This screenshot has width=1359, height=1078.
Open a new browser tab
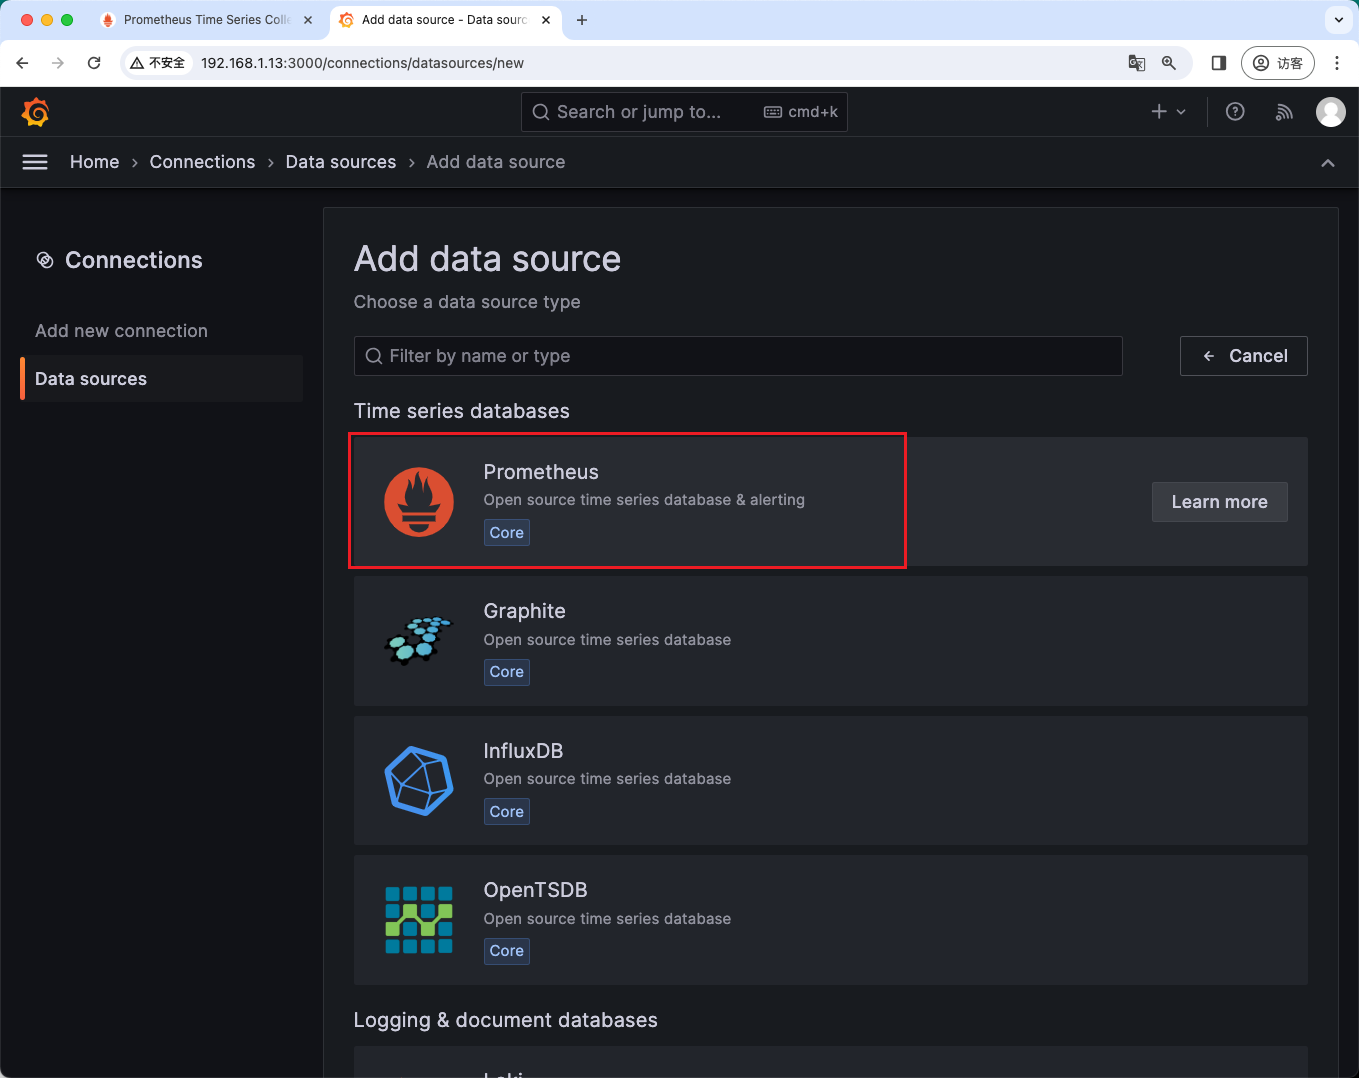(x=582, y=20)
